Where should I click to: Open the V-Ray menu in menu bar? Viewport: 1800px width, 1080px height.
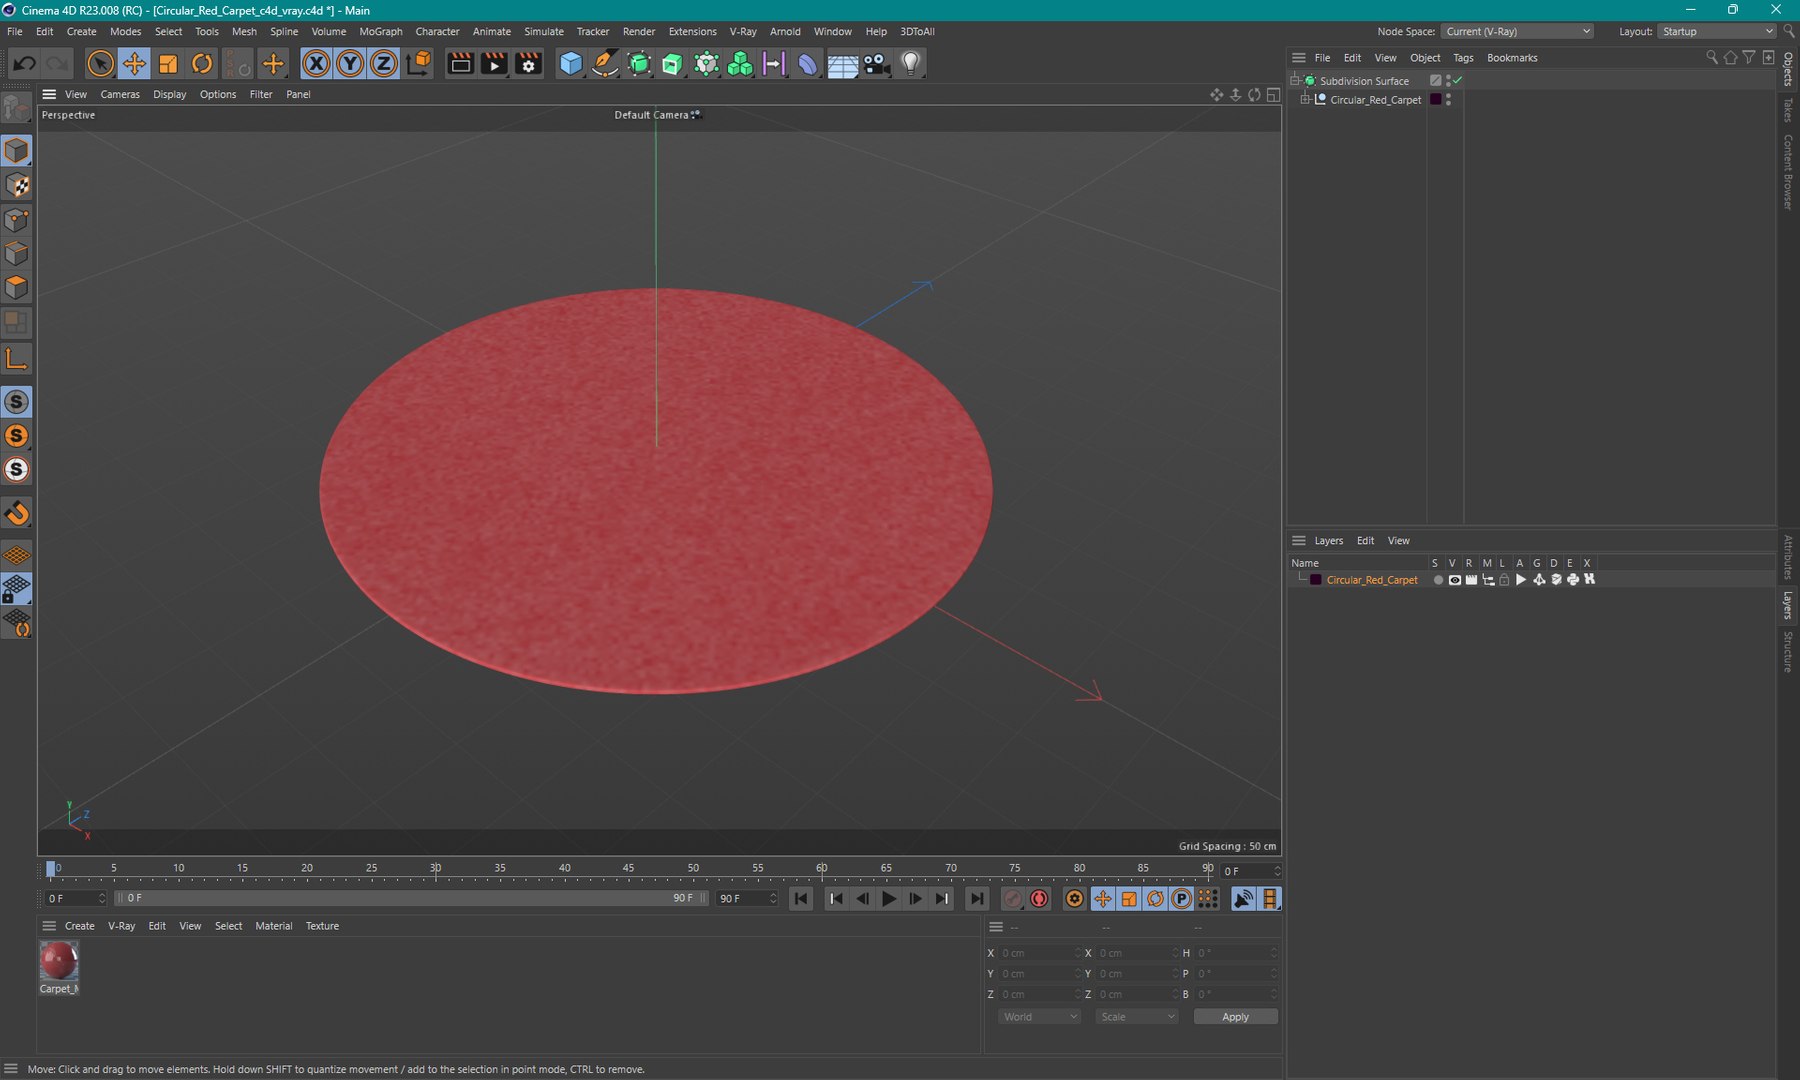click(743, 31)
